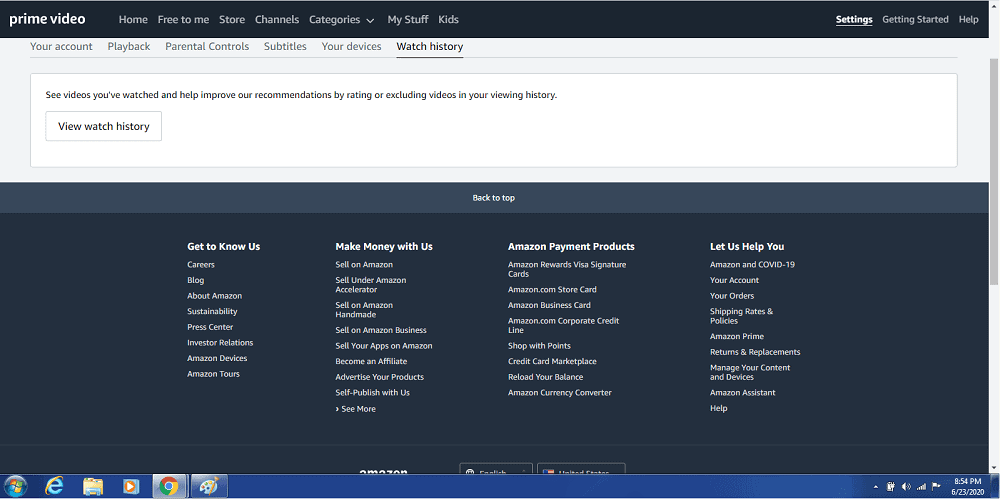Go to Home in top navigation
This screenshot has height=499, width=1000.
133,20
